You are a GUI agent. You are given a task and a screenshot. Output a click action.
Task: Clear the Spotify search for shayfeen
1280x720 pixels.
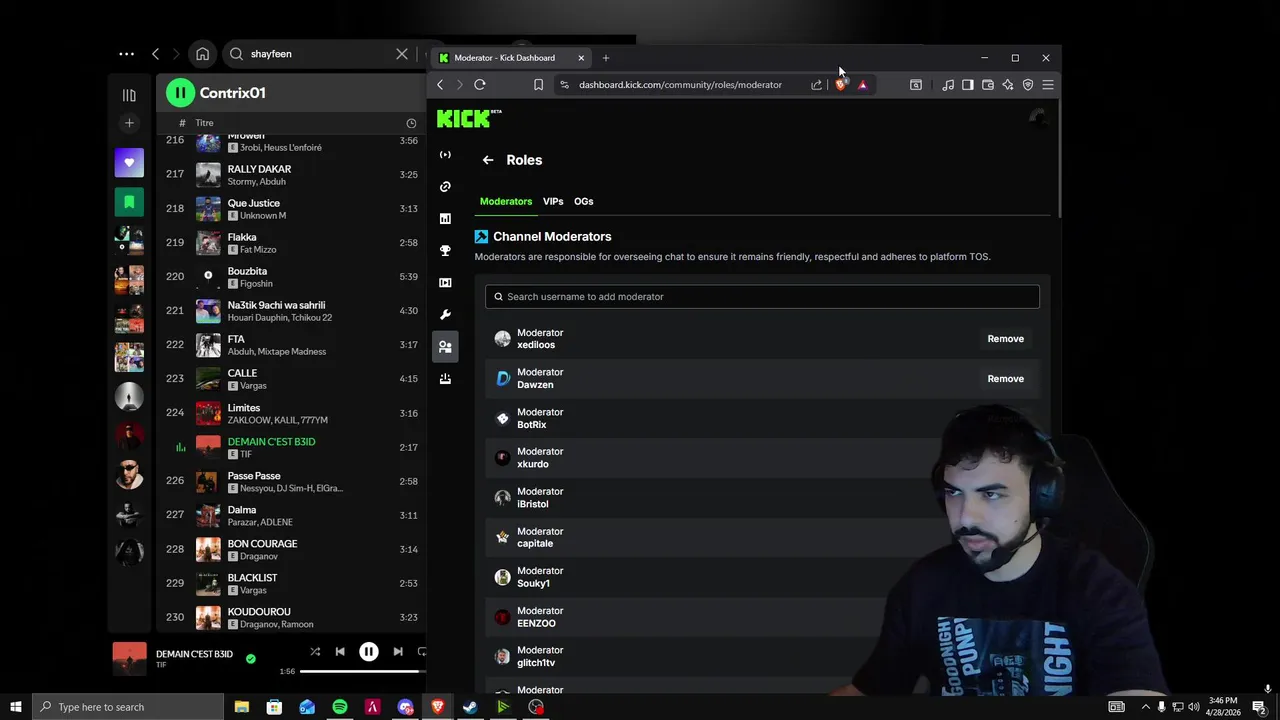402,54
